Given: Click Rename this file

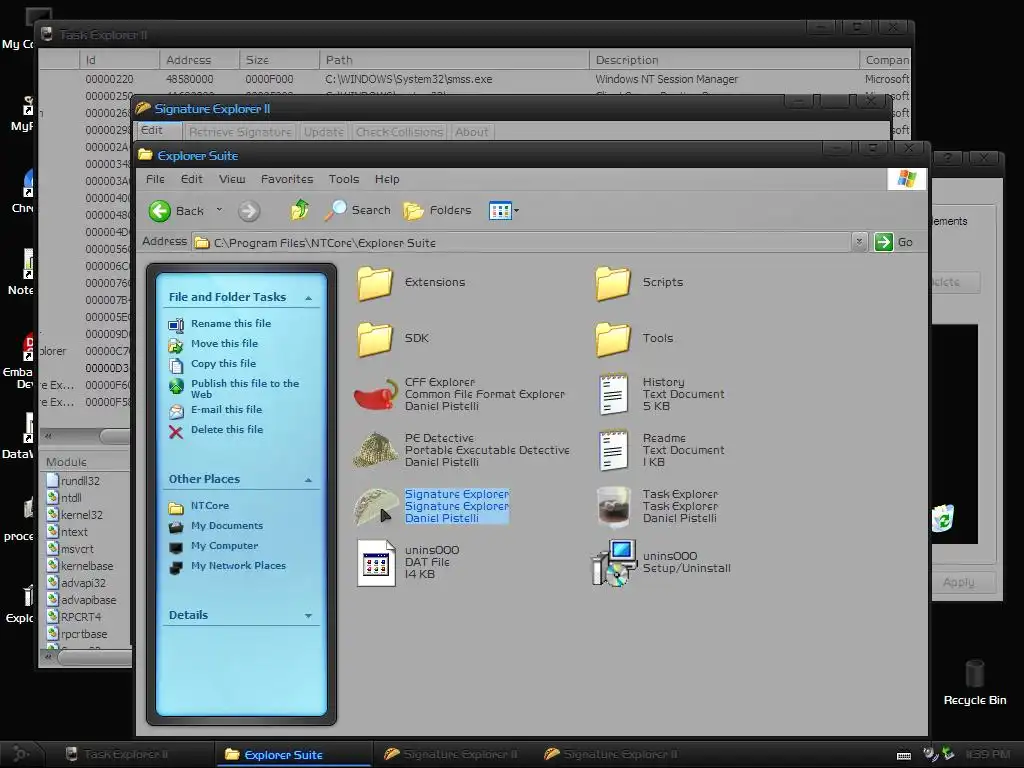Looking at the screenshot, I should coord(231,323).
